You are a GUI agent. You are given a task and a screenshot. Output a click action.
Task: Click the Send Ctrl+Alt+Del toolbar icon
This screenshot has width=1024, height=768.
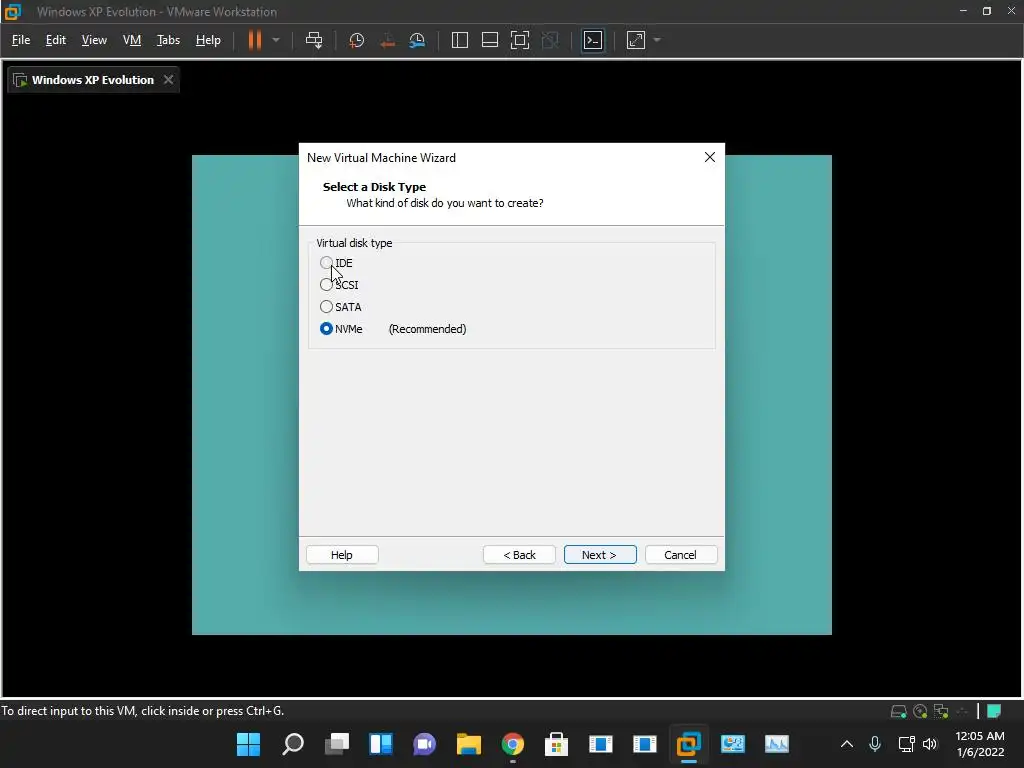coord(314,40)
